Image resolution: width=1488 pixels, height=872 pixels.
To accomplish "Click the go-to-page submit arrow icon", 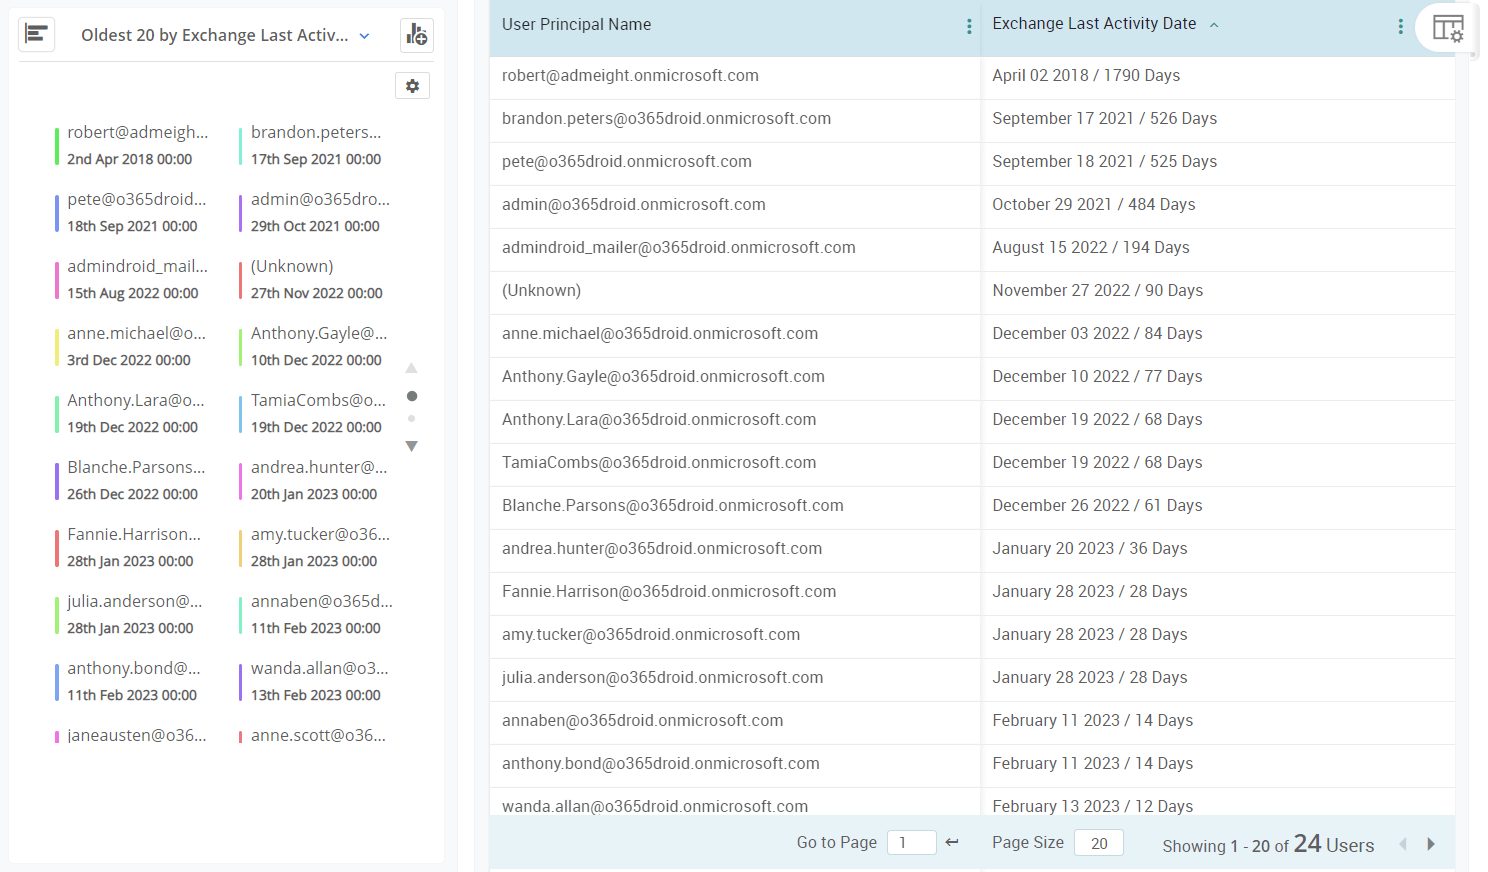I will click(951, 842).
